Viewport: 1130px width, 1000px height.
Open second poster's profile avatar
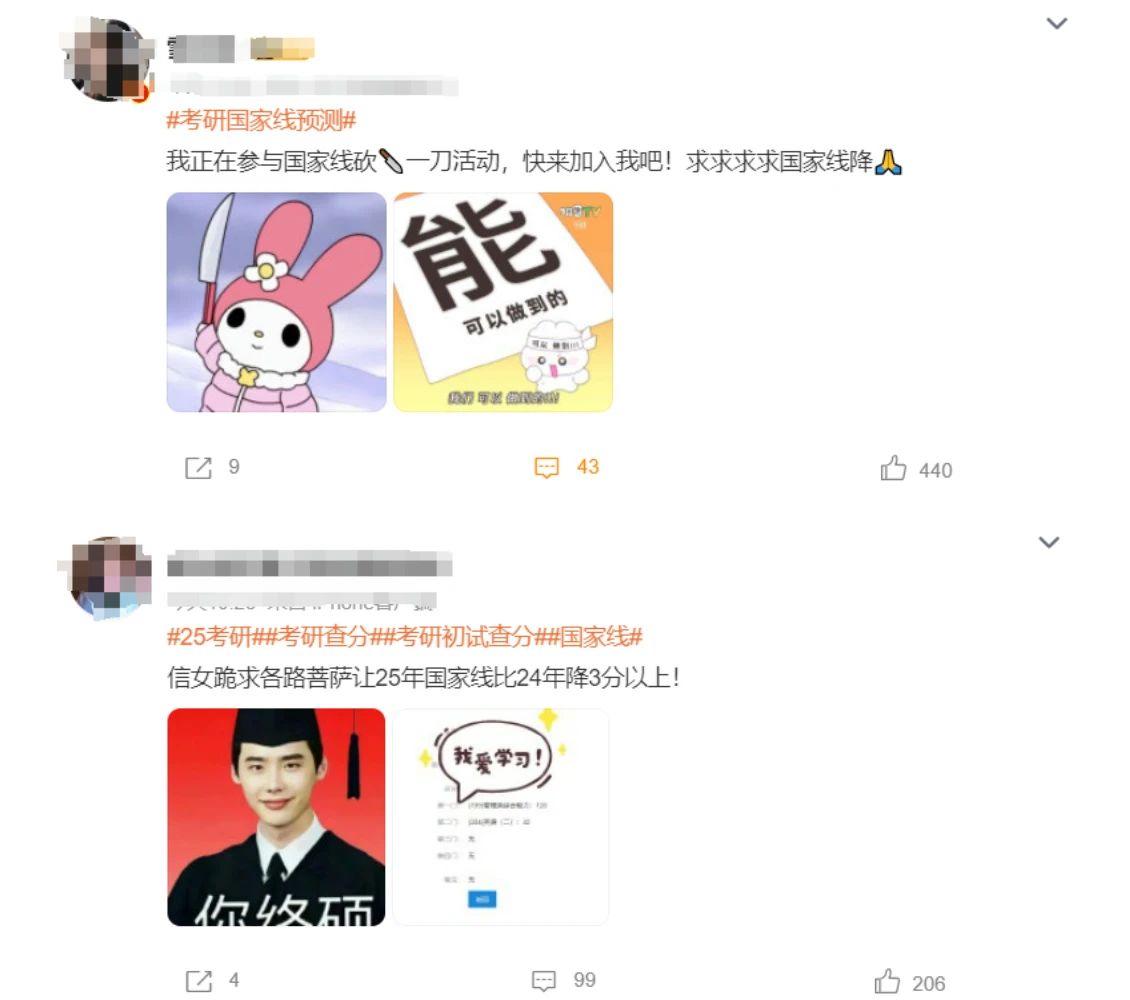[107, 576]
